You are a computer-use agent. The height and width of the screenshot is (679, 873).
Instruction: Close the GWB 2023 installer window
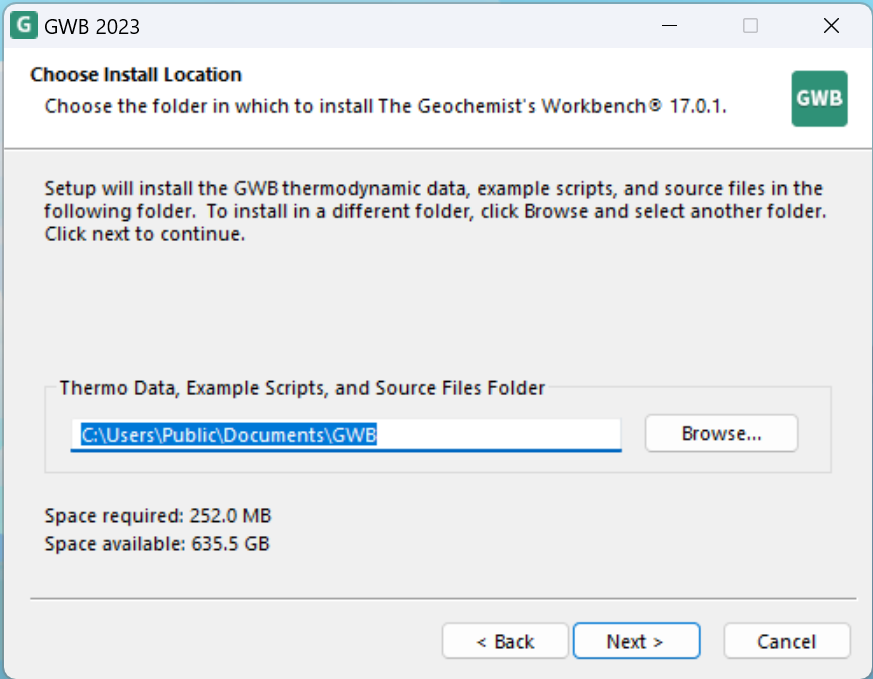click(x=831, y=26)
